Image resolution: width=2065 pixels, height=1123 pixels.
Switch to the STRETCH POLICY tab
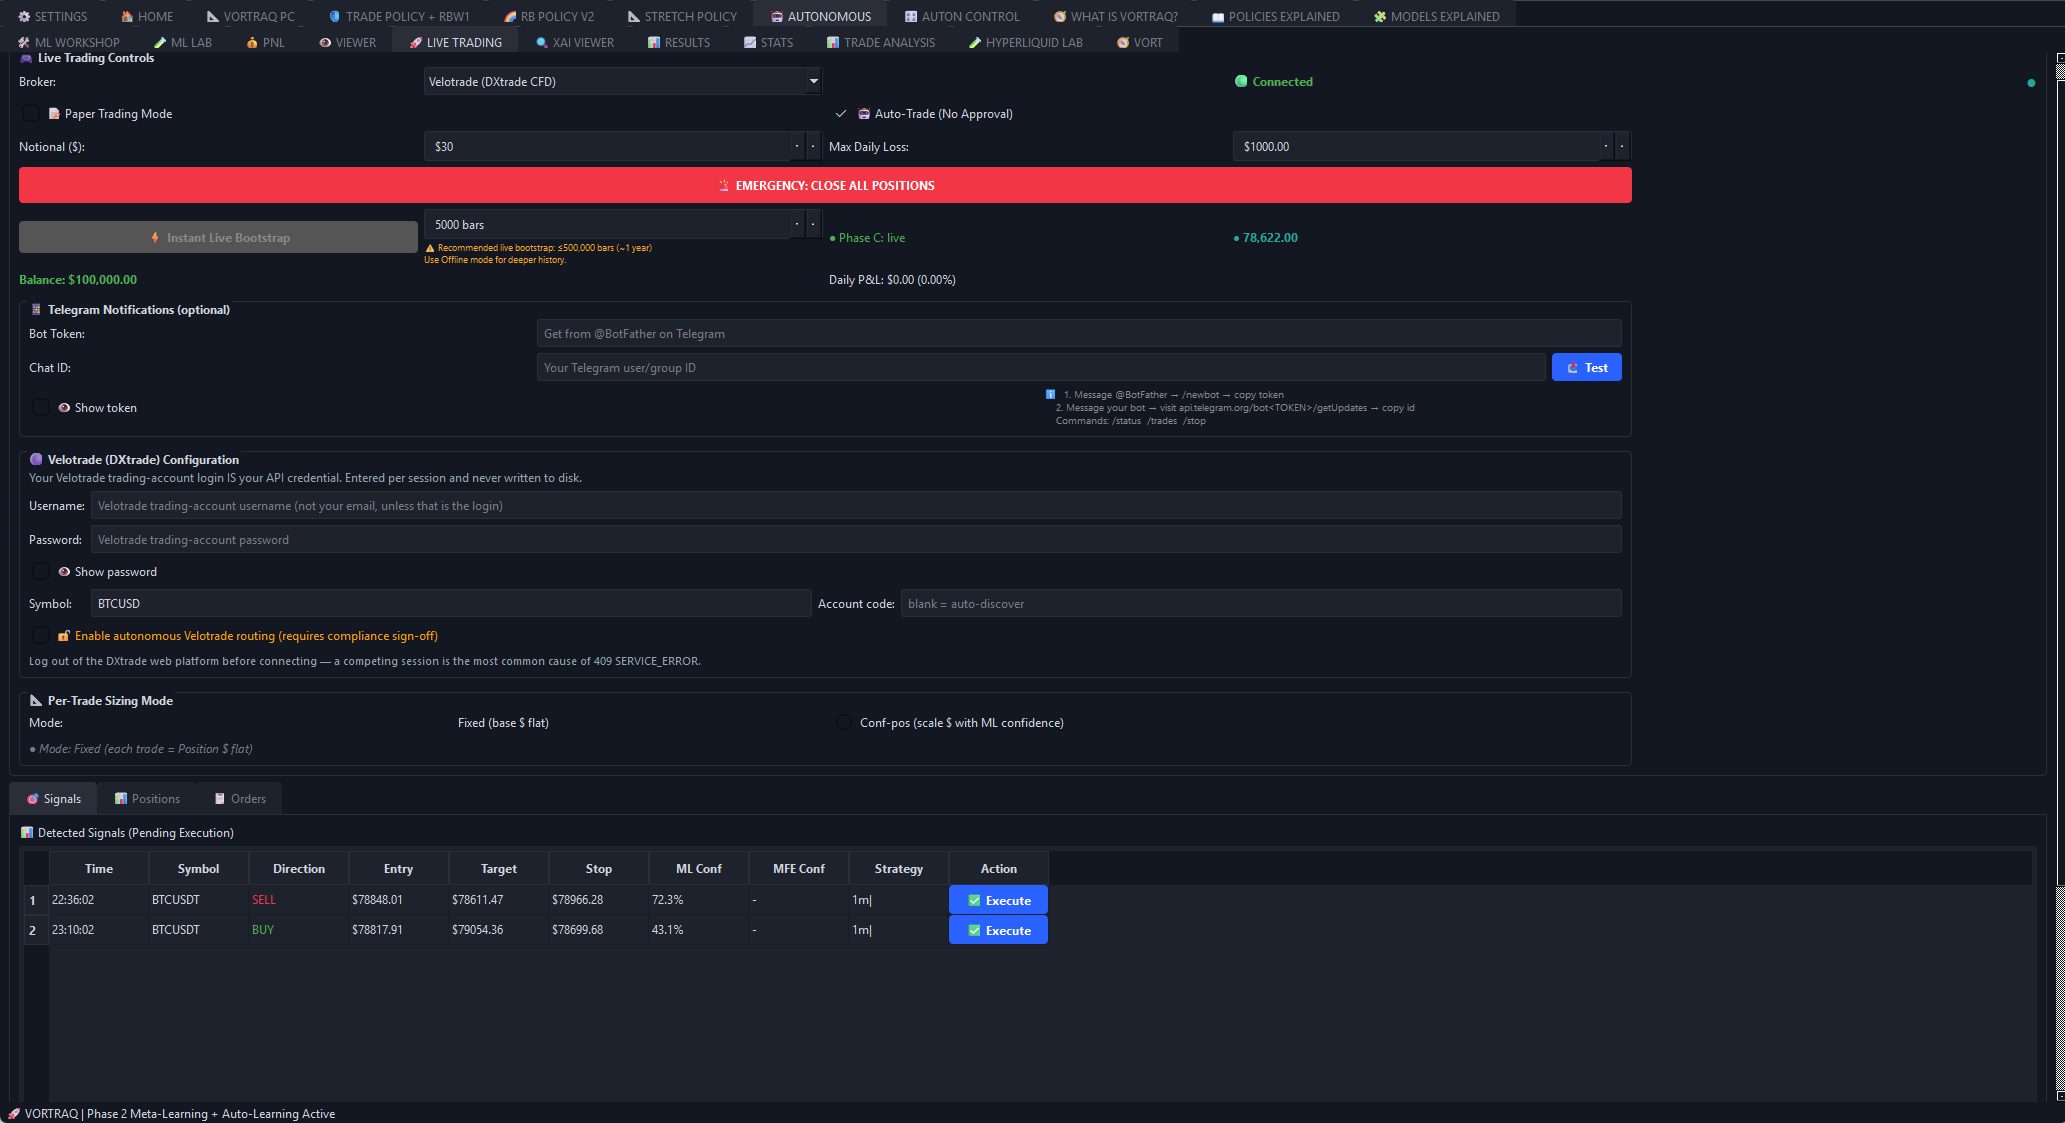pos(682,17)
